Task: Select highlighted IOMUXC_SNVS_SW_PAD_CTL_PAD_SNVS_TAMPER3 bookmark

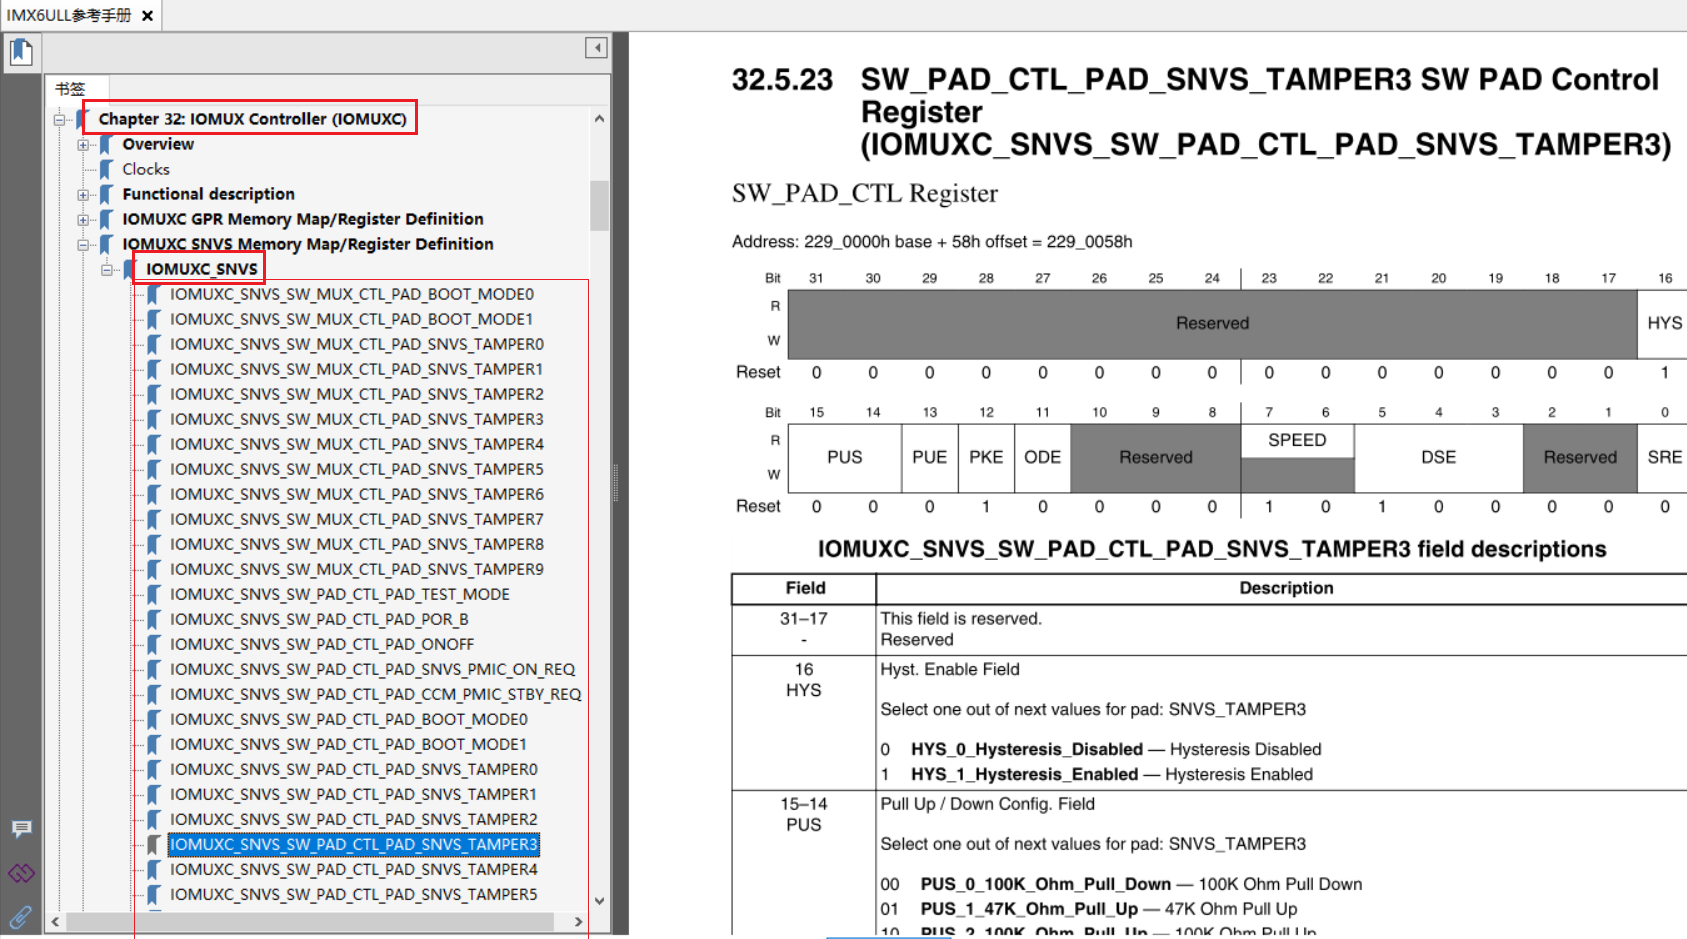Action: pyautogui.click(x=354, y=844)
